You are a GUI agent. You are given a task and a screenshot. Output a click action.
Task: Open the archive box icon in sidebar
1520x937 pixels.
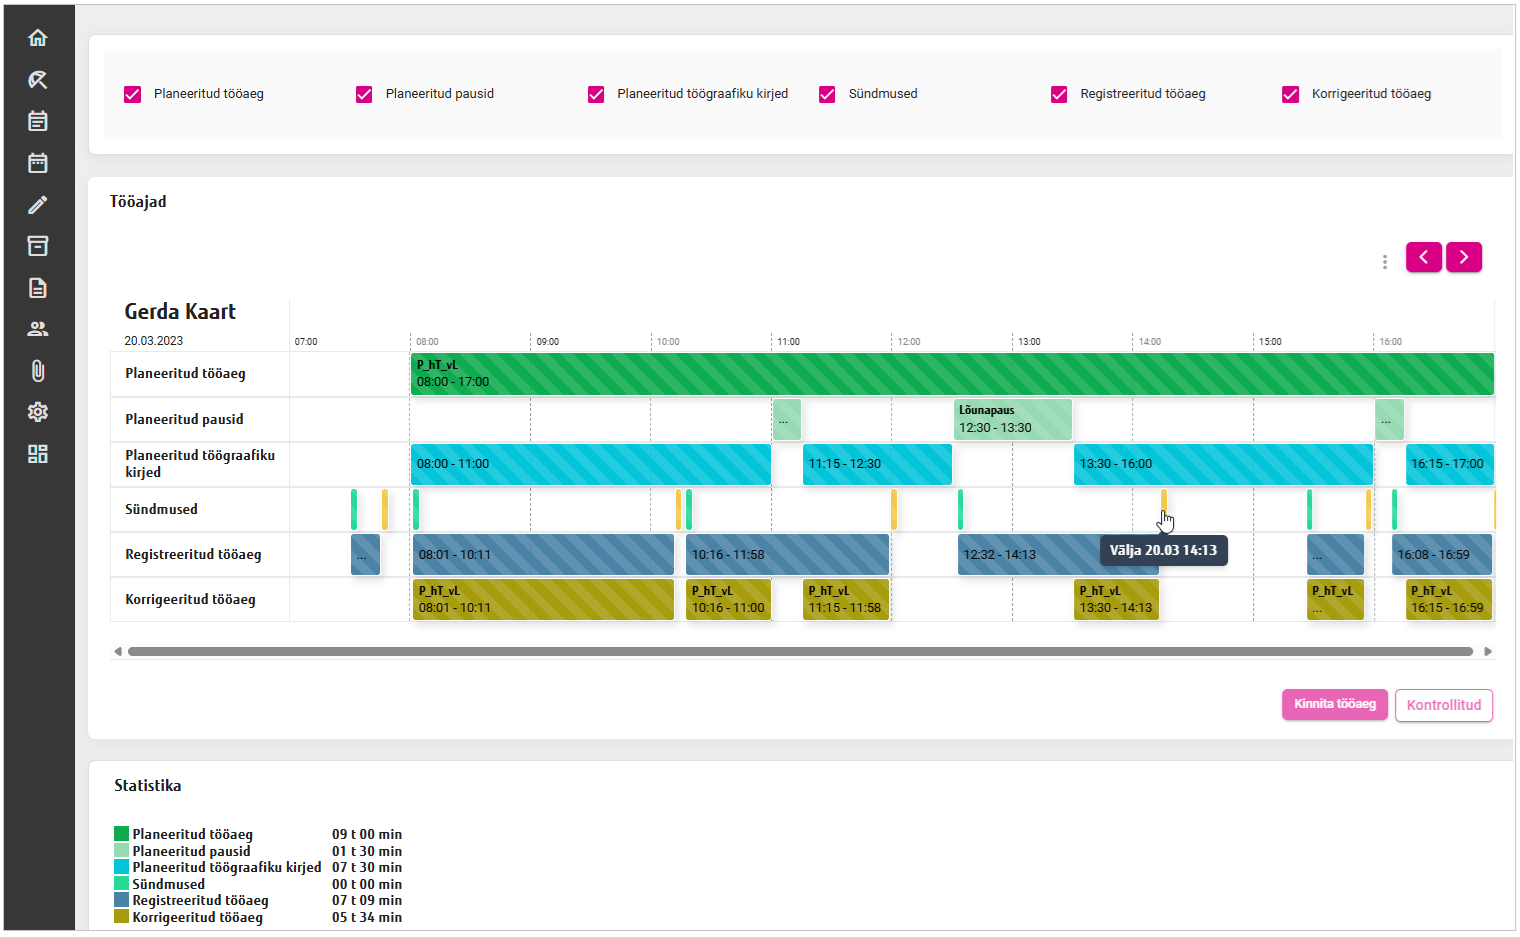click(38, 246)
